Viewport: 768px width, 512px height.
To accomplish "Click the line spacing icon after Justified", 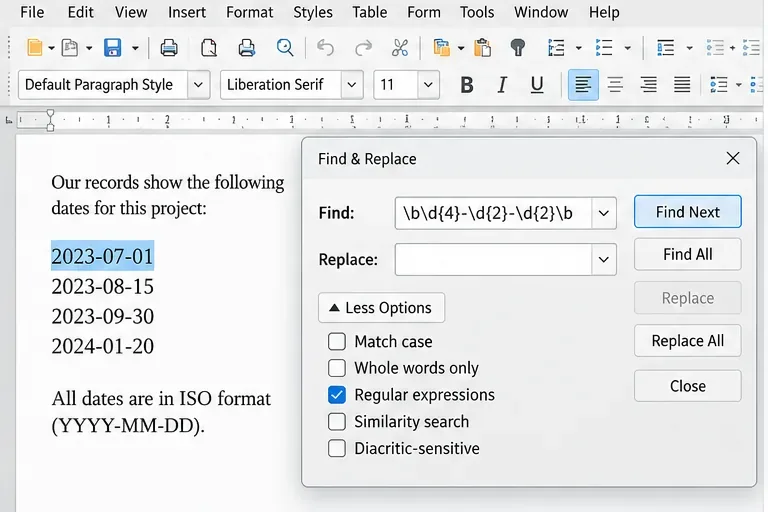I will pyautogui.click(x=719, y=85).
